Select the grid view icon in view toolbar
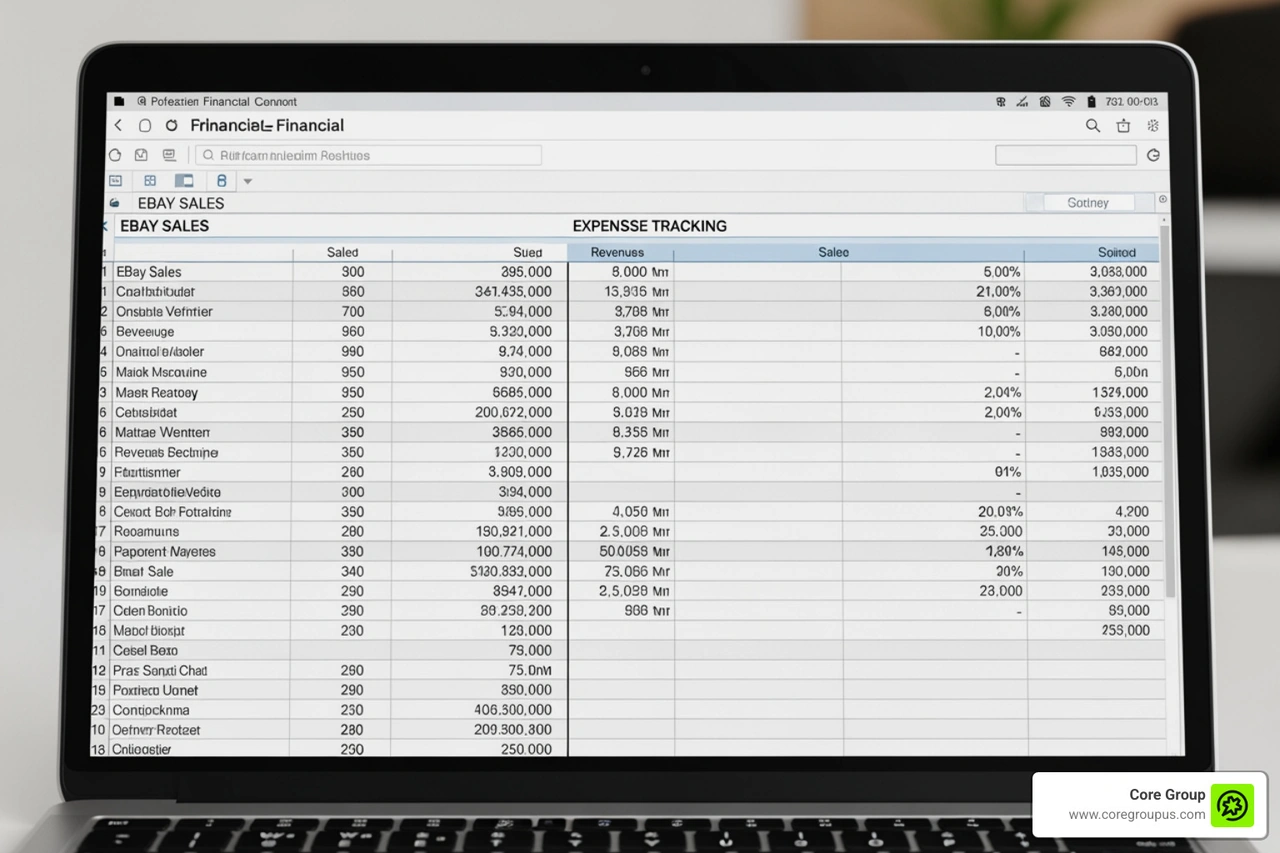This screenshot has height=853, width=1280. click(150, 181)
